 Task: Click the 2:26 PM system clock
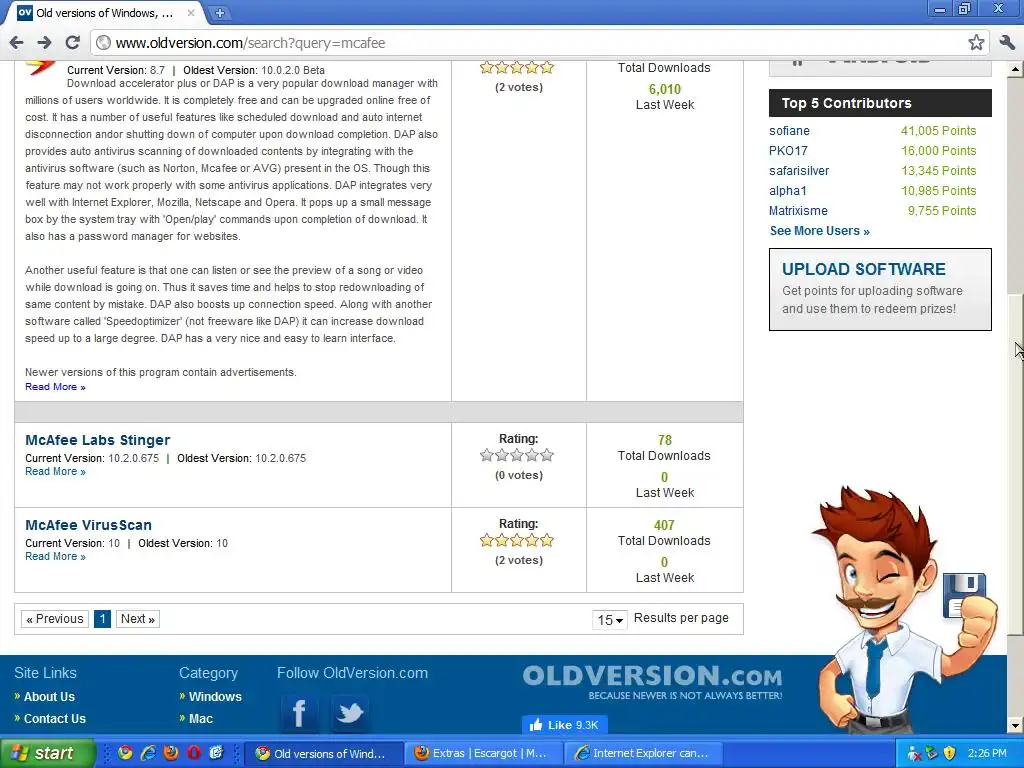pyautogui.click(x=987, y=754)
